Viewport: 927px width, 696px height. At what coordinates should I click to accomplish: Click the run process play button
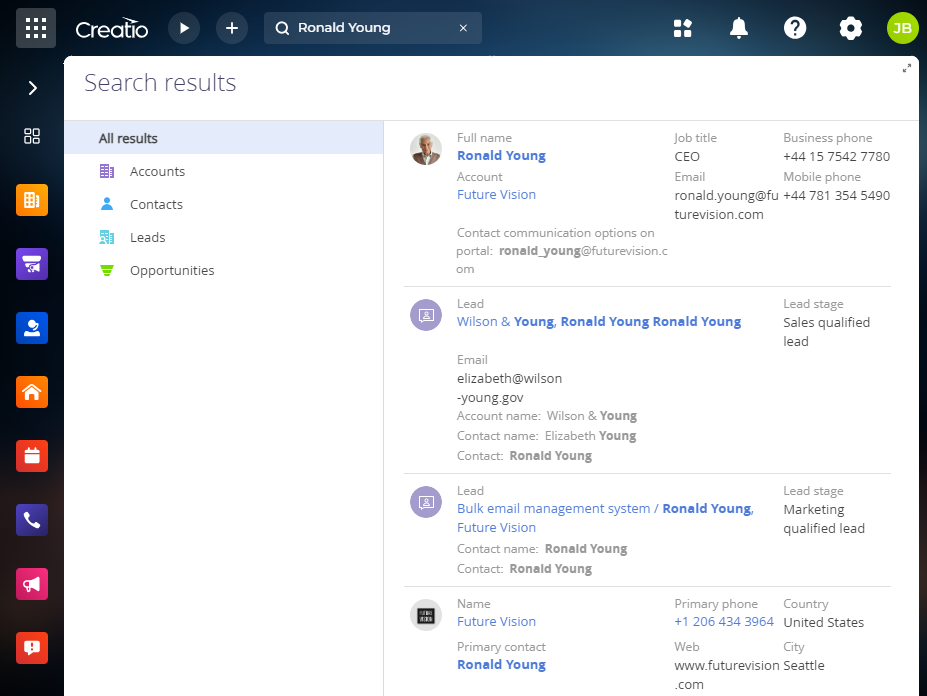click(184, 28)
